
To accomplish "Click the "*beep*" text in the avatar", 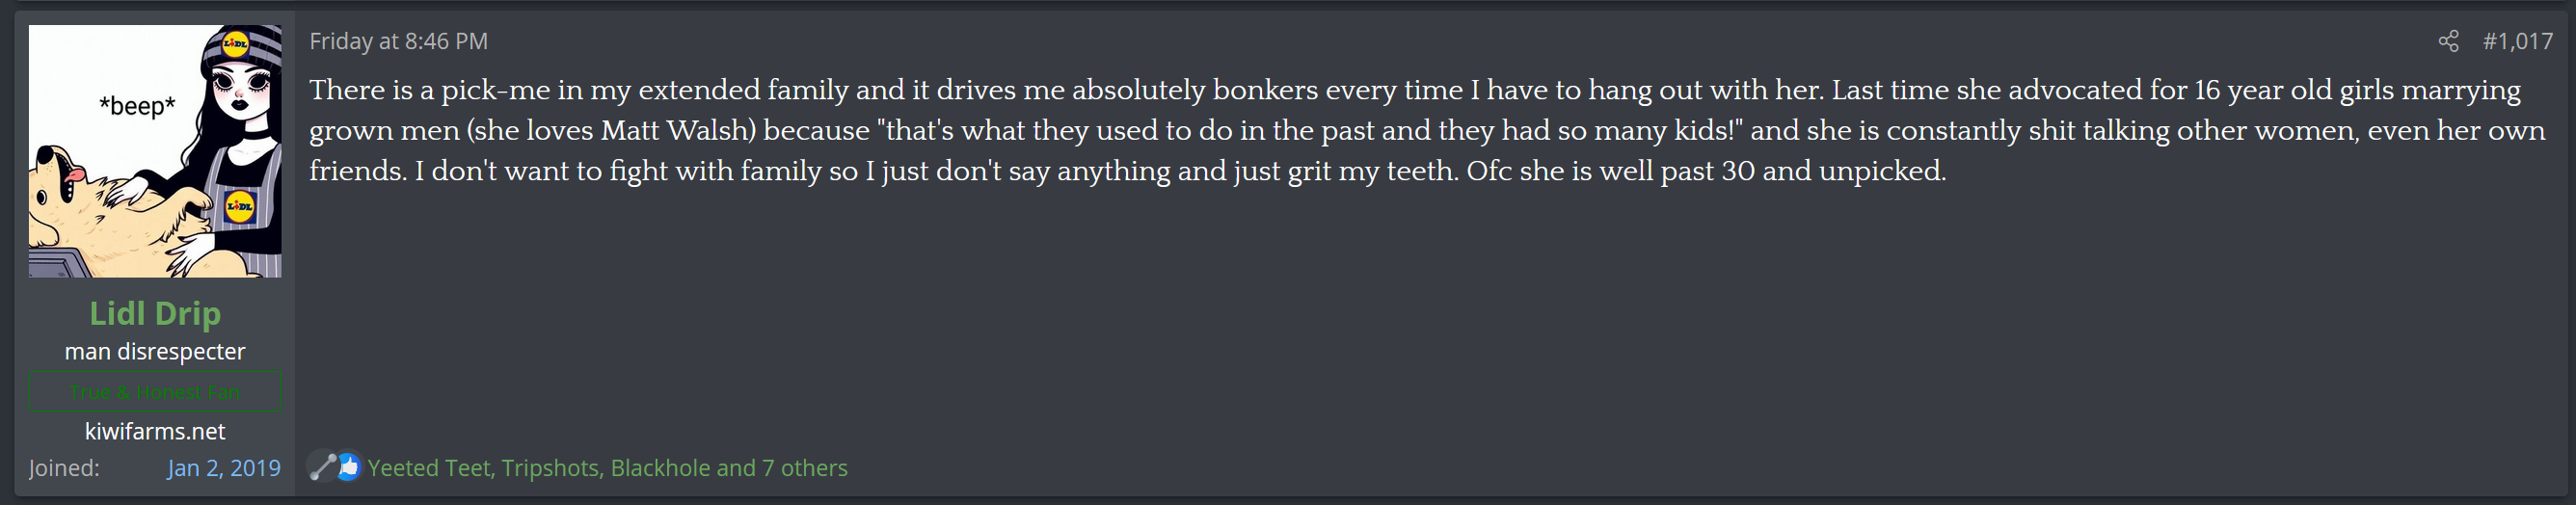I will [x=137, y=105].
